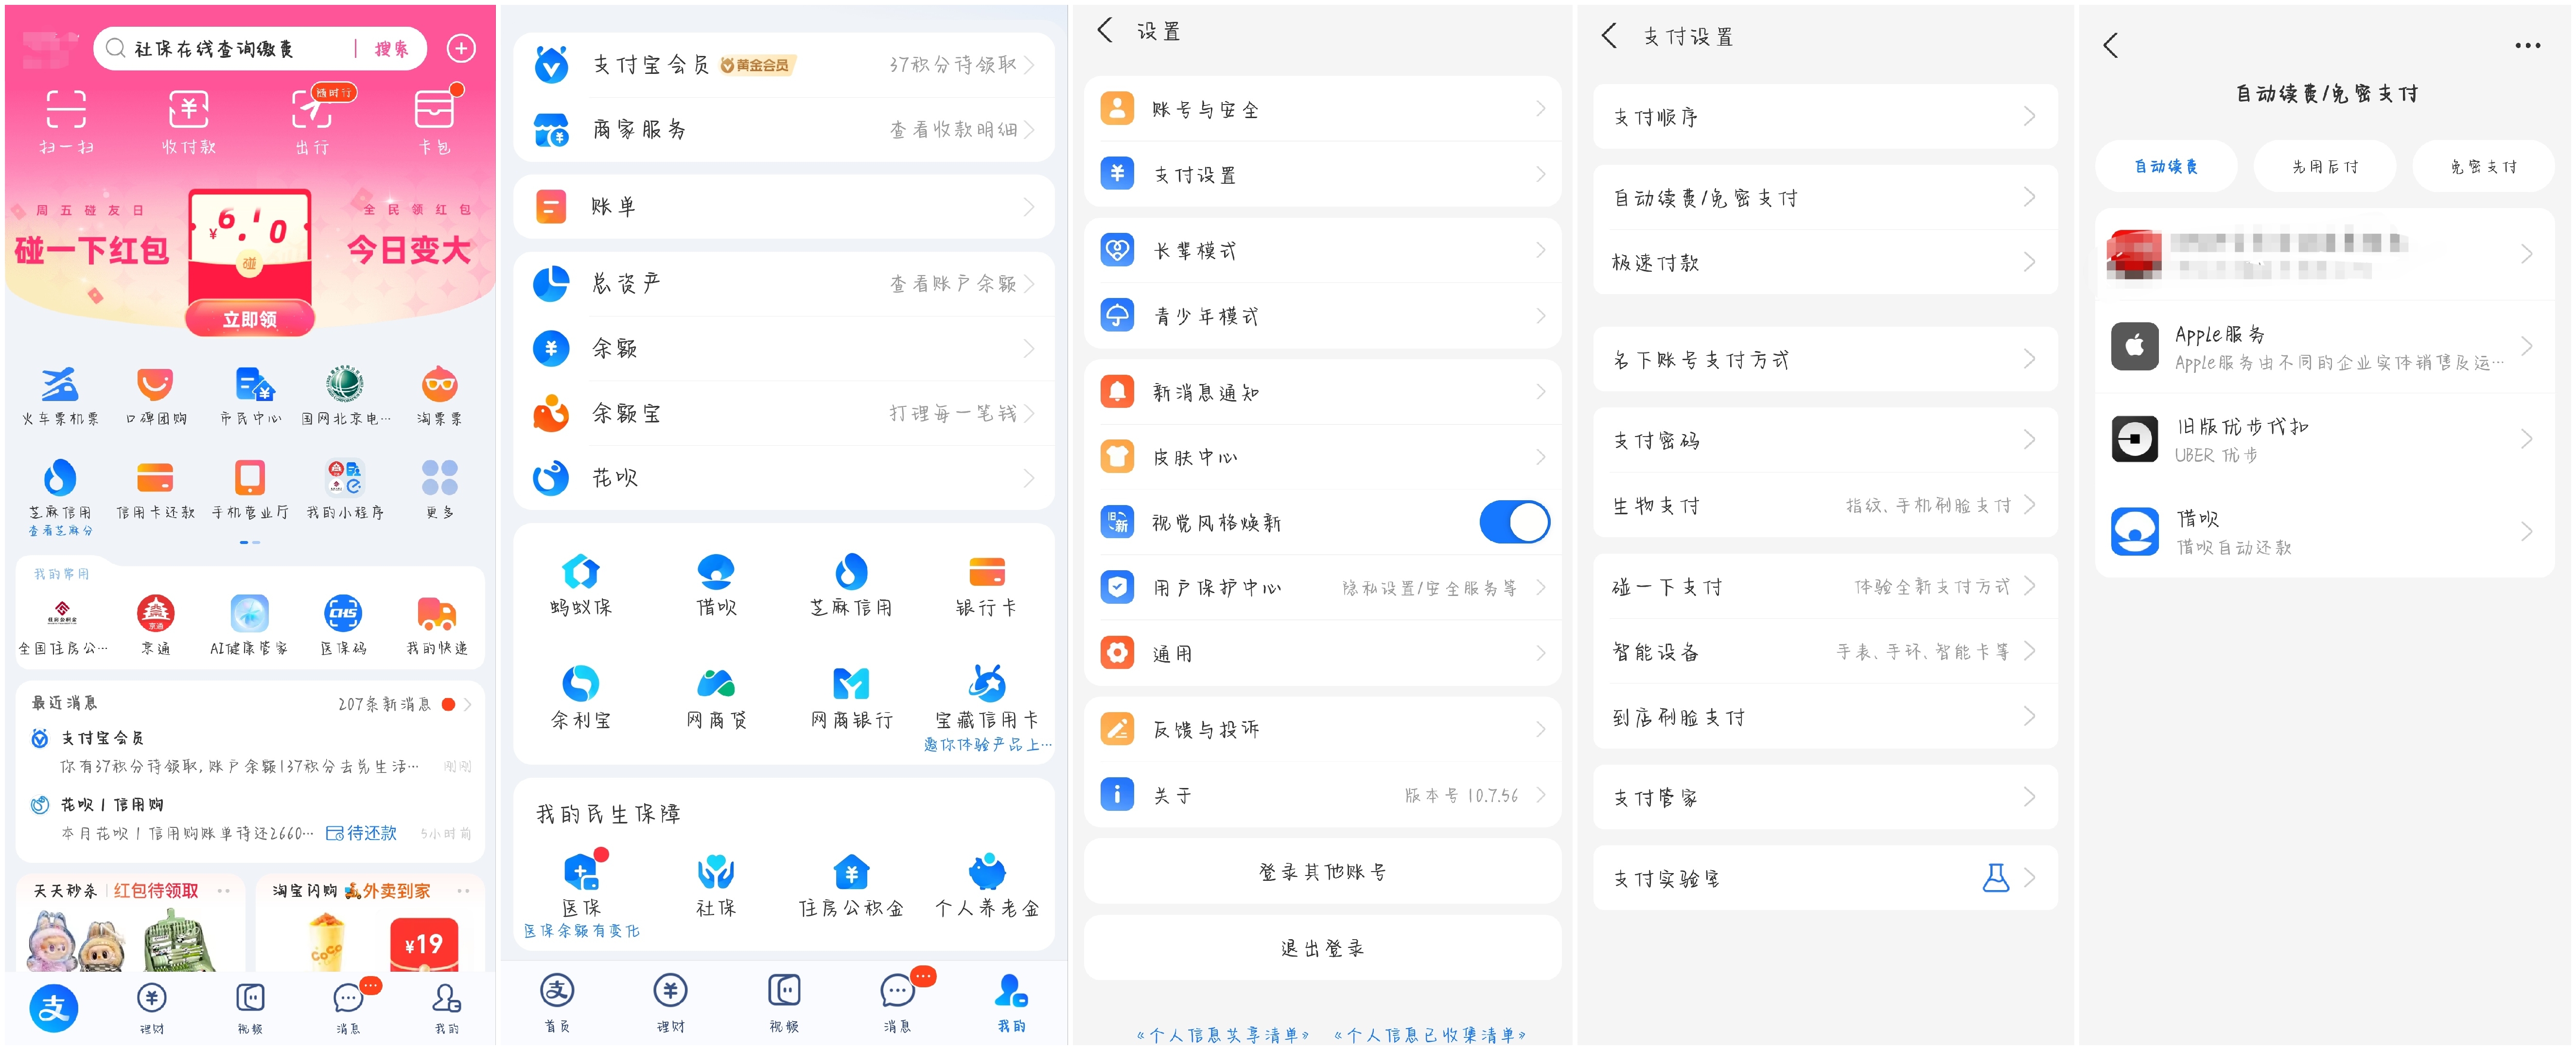Screen dimensions: 2576x1050
Task: Tap 待还款 link in 花呗 message
Action: coord(362,832)
